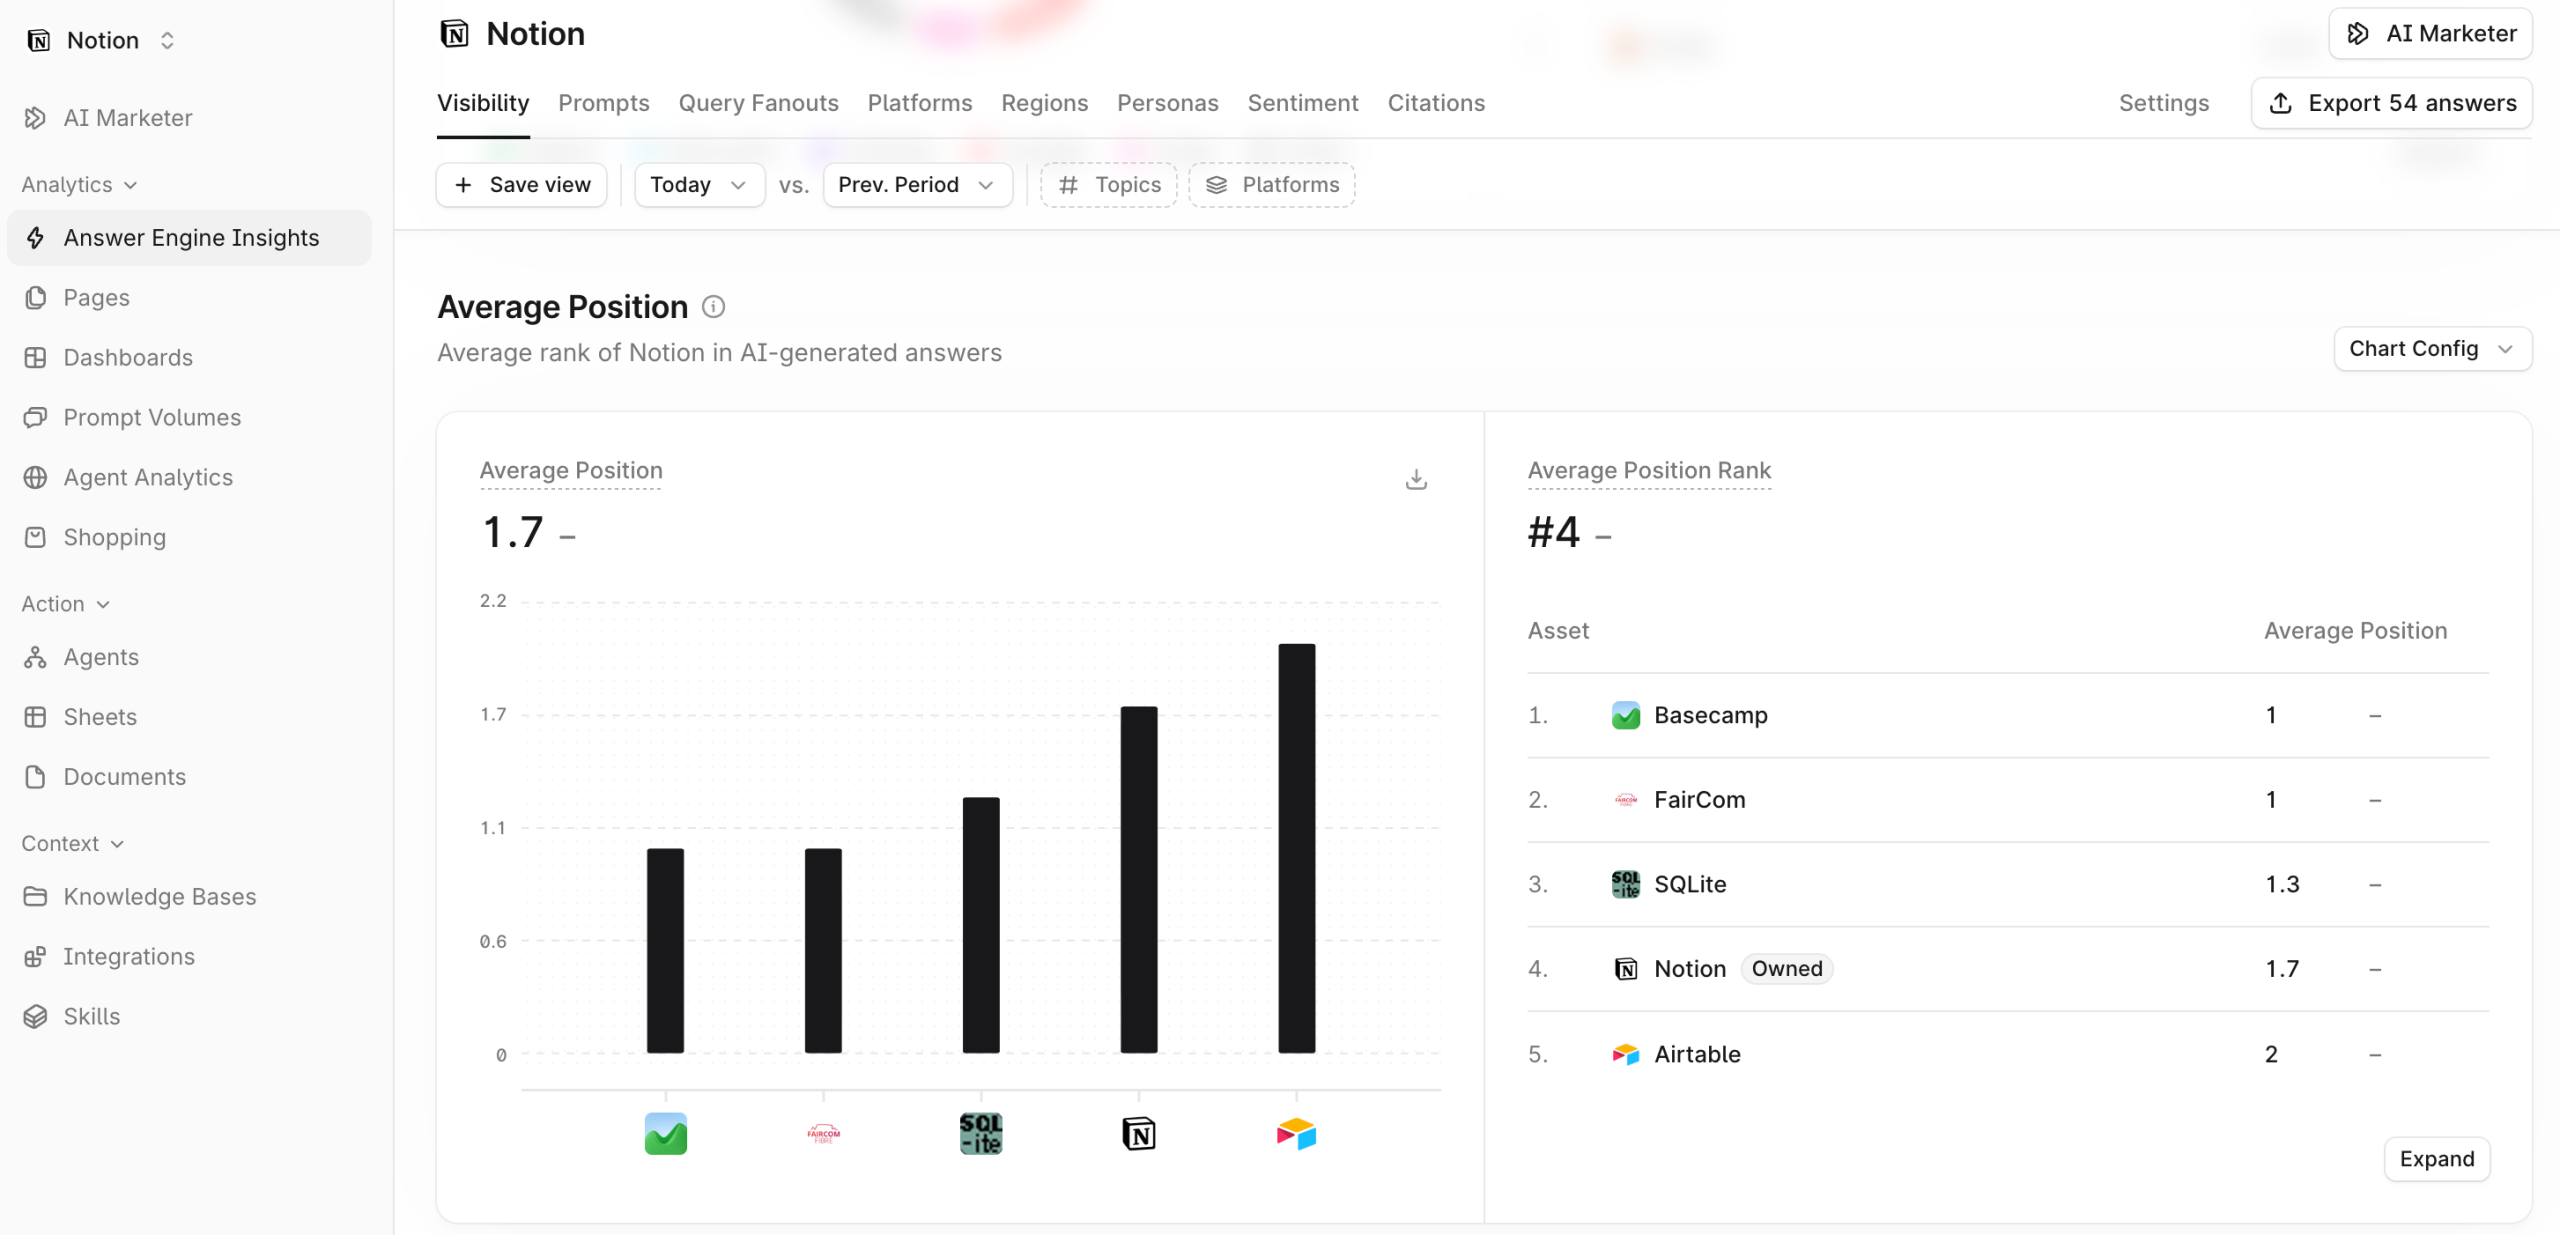The width and height of the screenshot is (2560, 1235).
Task: Click the Answer Engine Insights lightning icon
Action: (x=35, y=238)
